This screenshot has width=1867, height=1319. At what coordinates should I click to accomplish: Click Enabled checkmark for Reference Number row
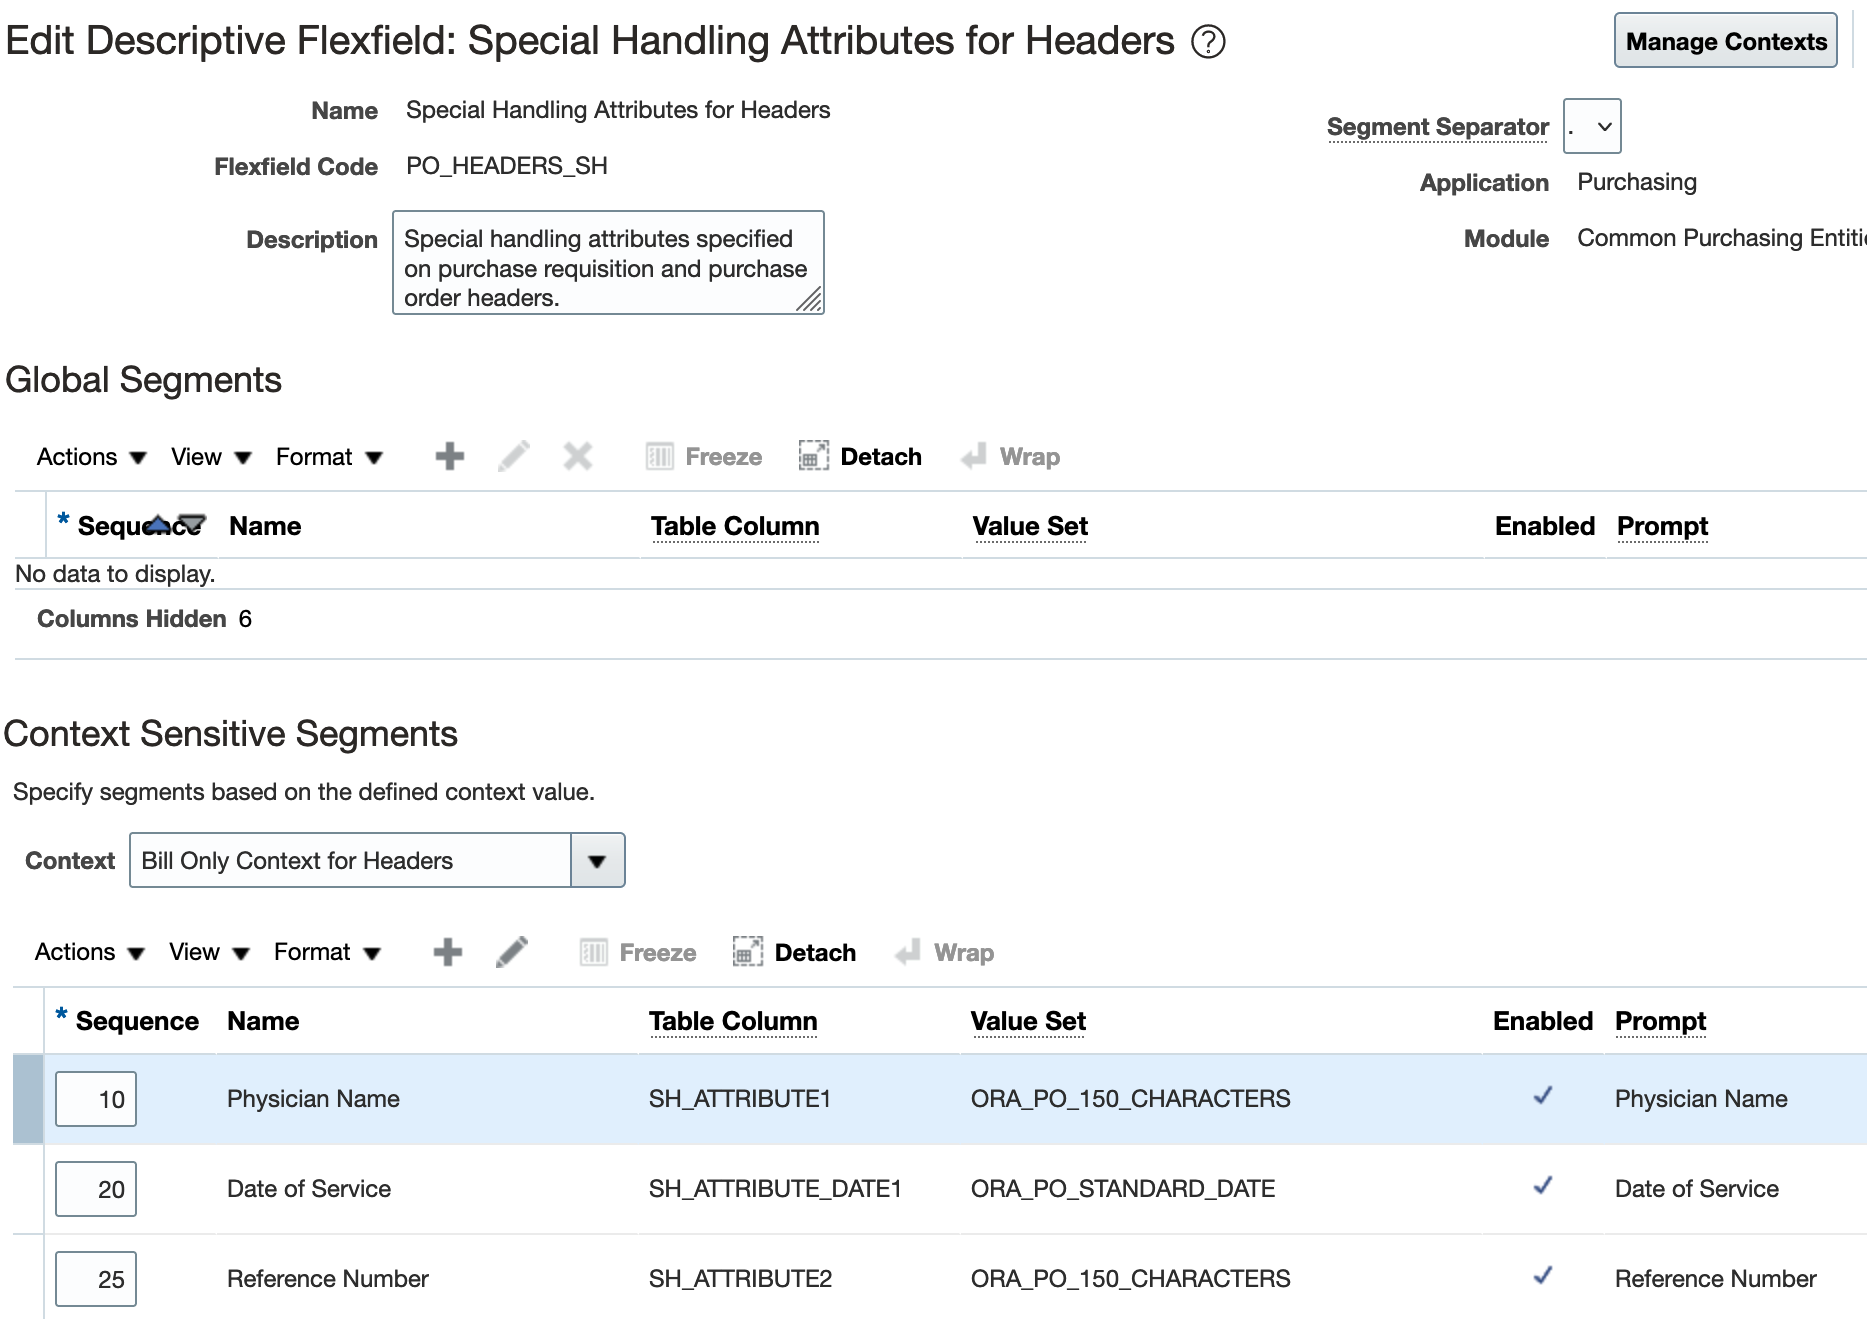coord(1543,1277)
